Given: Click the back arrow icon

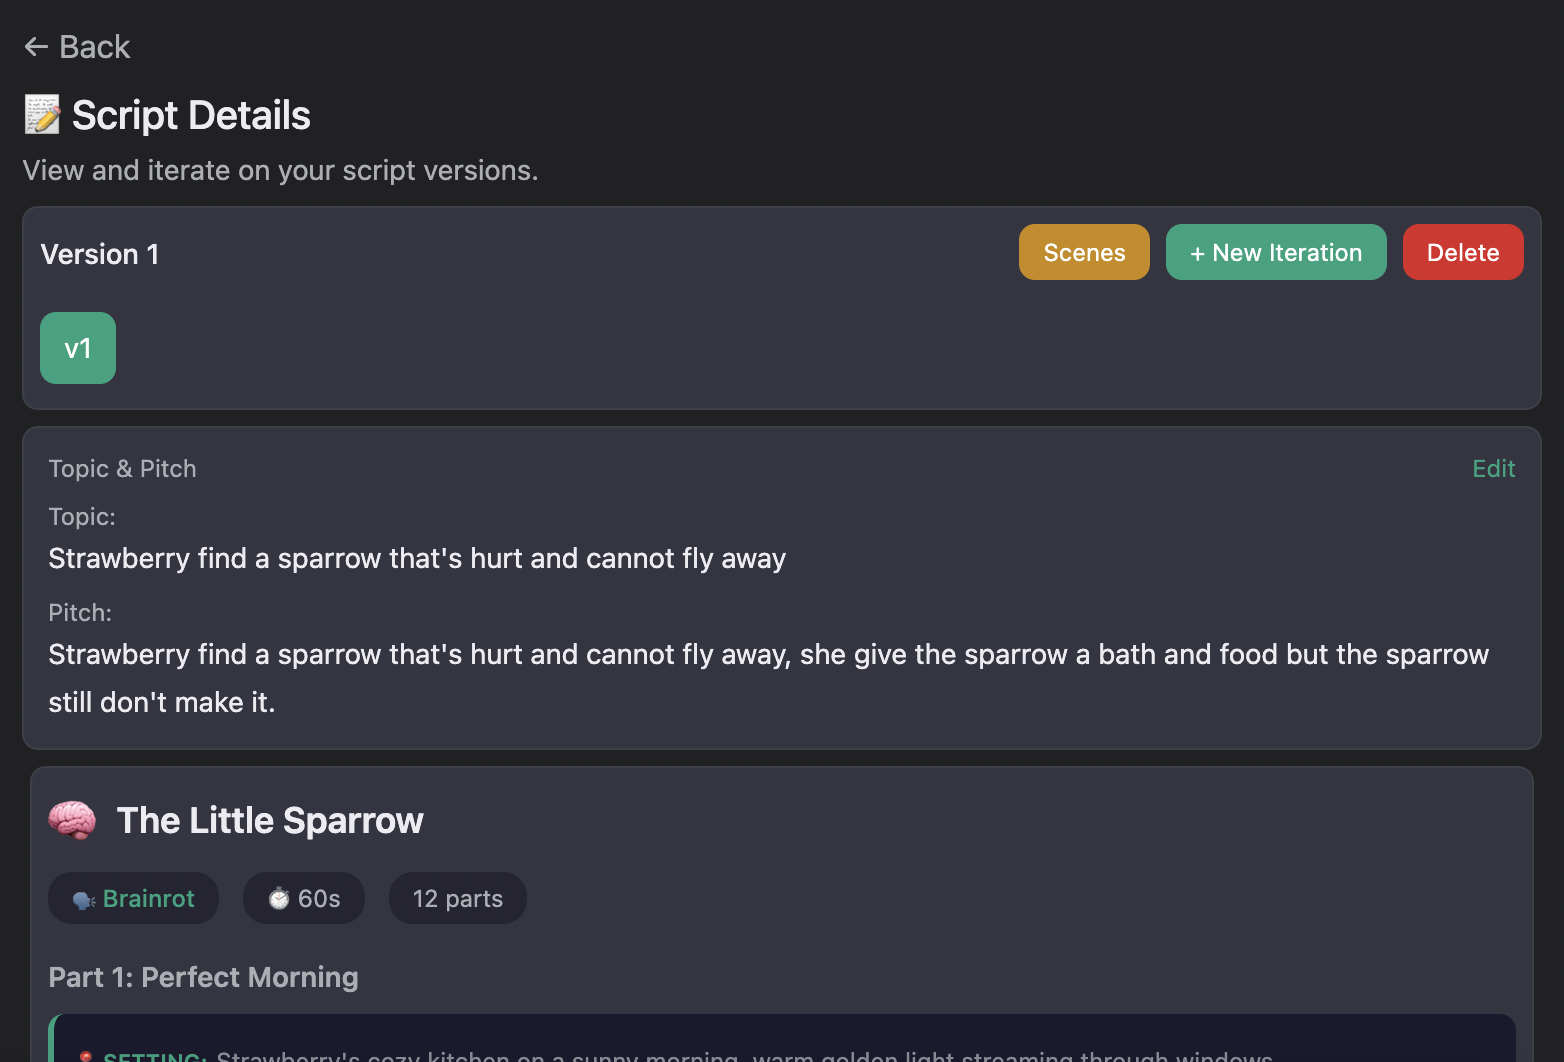Looking at the screenshot, I should (x=36, y=47).
